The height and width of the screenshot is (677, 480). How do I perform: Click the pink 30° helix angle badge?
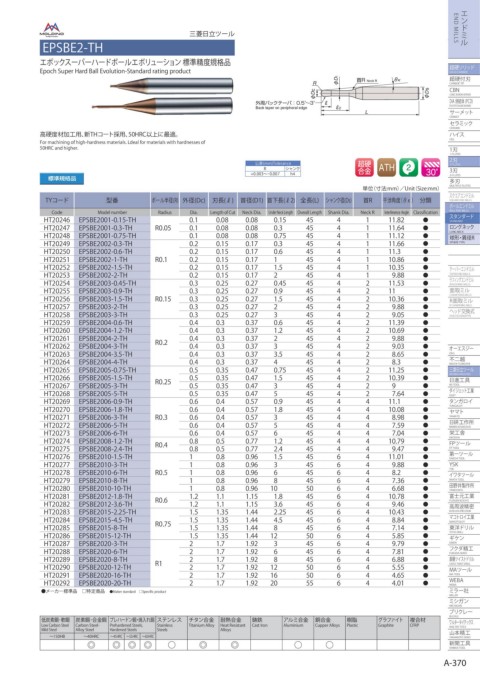(x=430, y=168)
